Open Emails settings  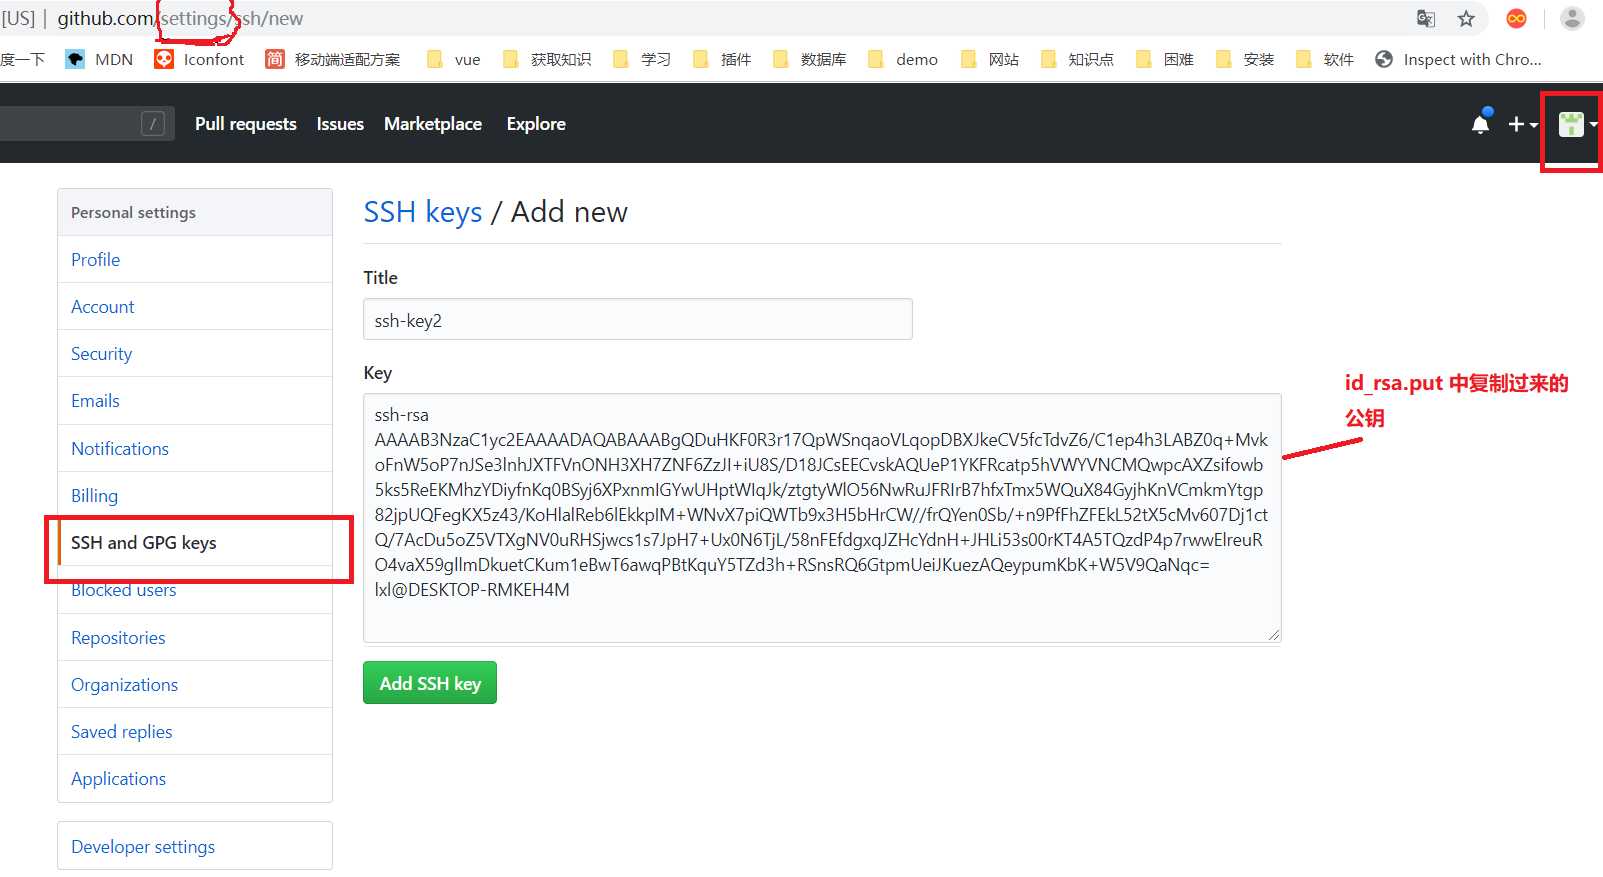coord(195,400)
